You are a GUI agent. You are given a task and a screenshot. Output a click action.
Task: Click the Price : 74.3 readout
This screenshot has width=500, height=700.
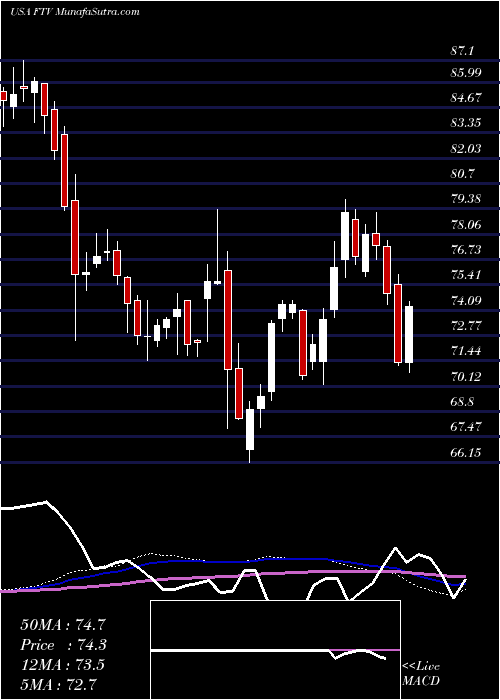[63, 645]
